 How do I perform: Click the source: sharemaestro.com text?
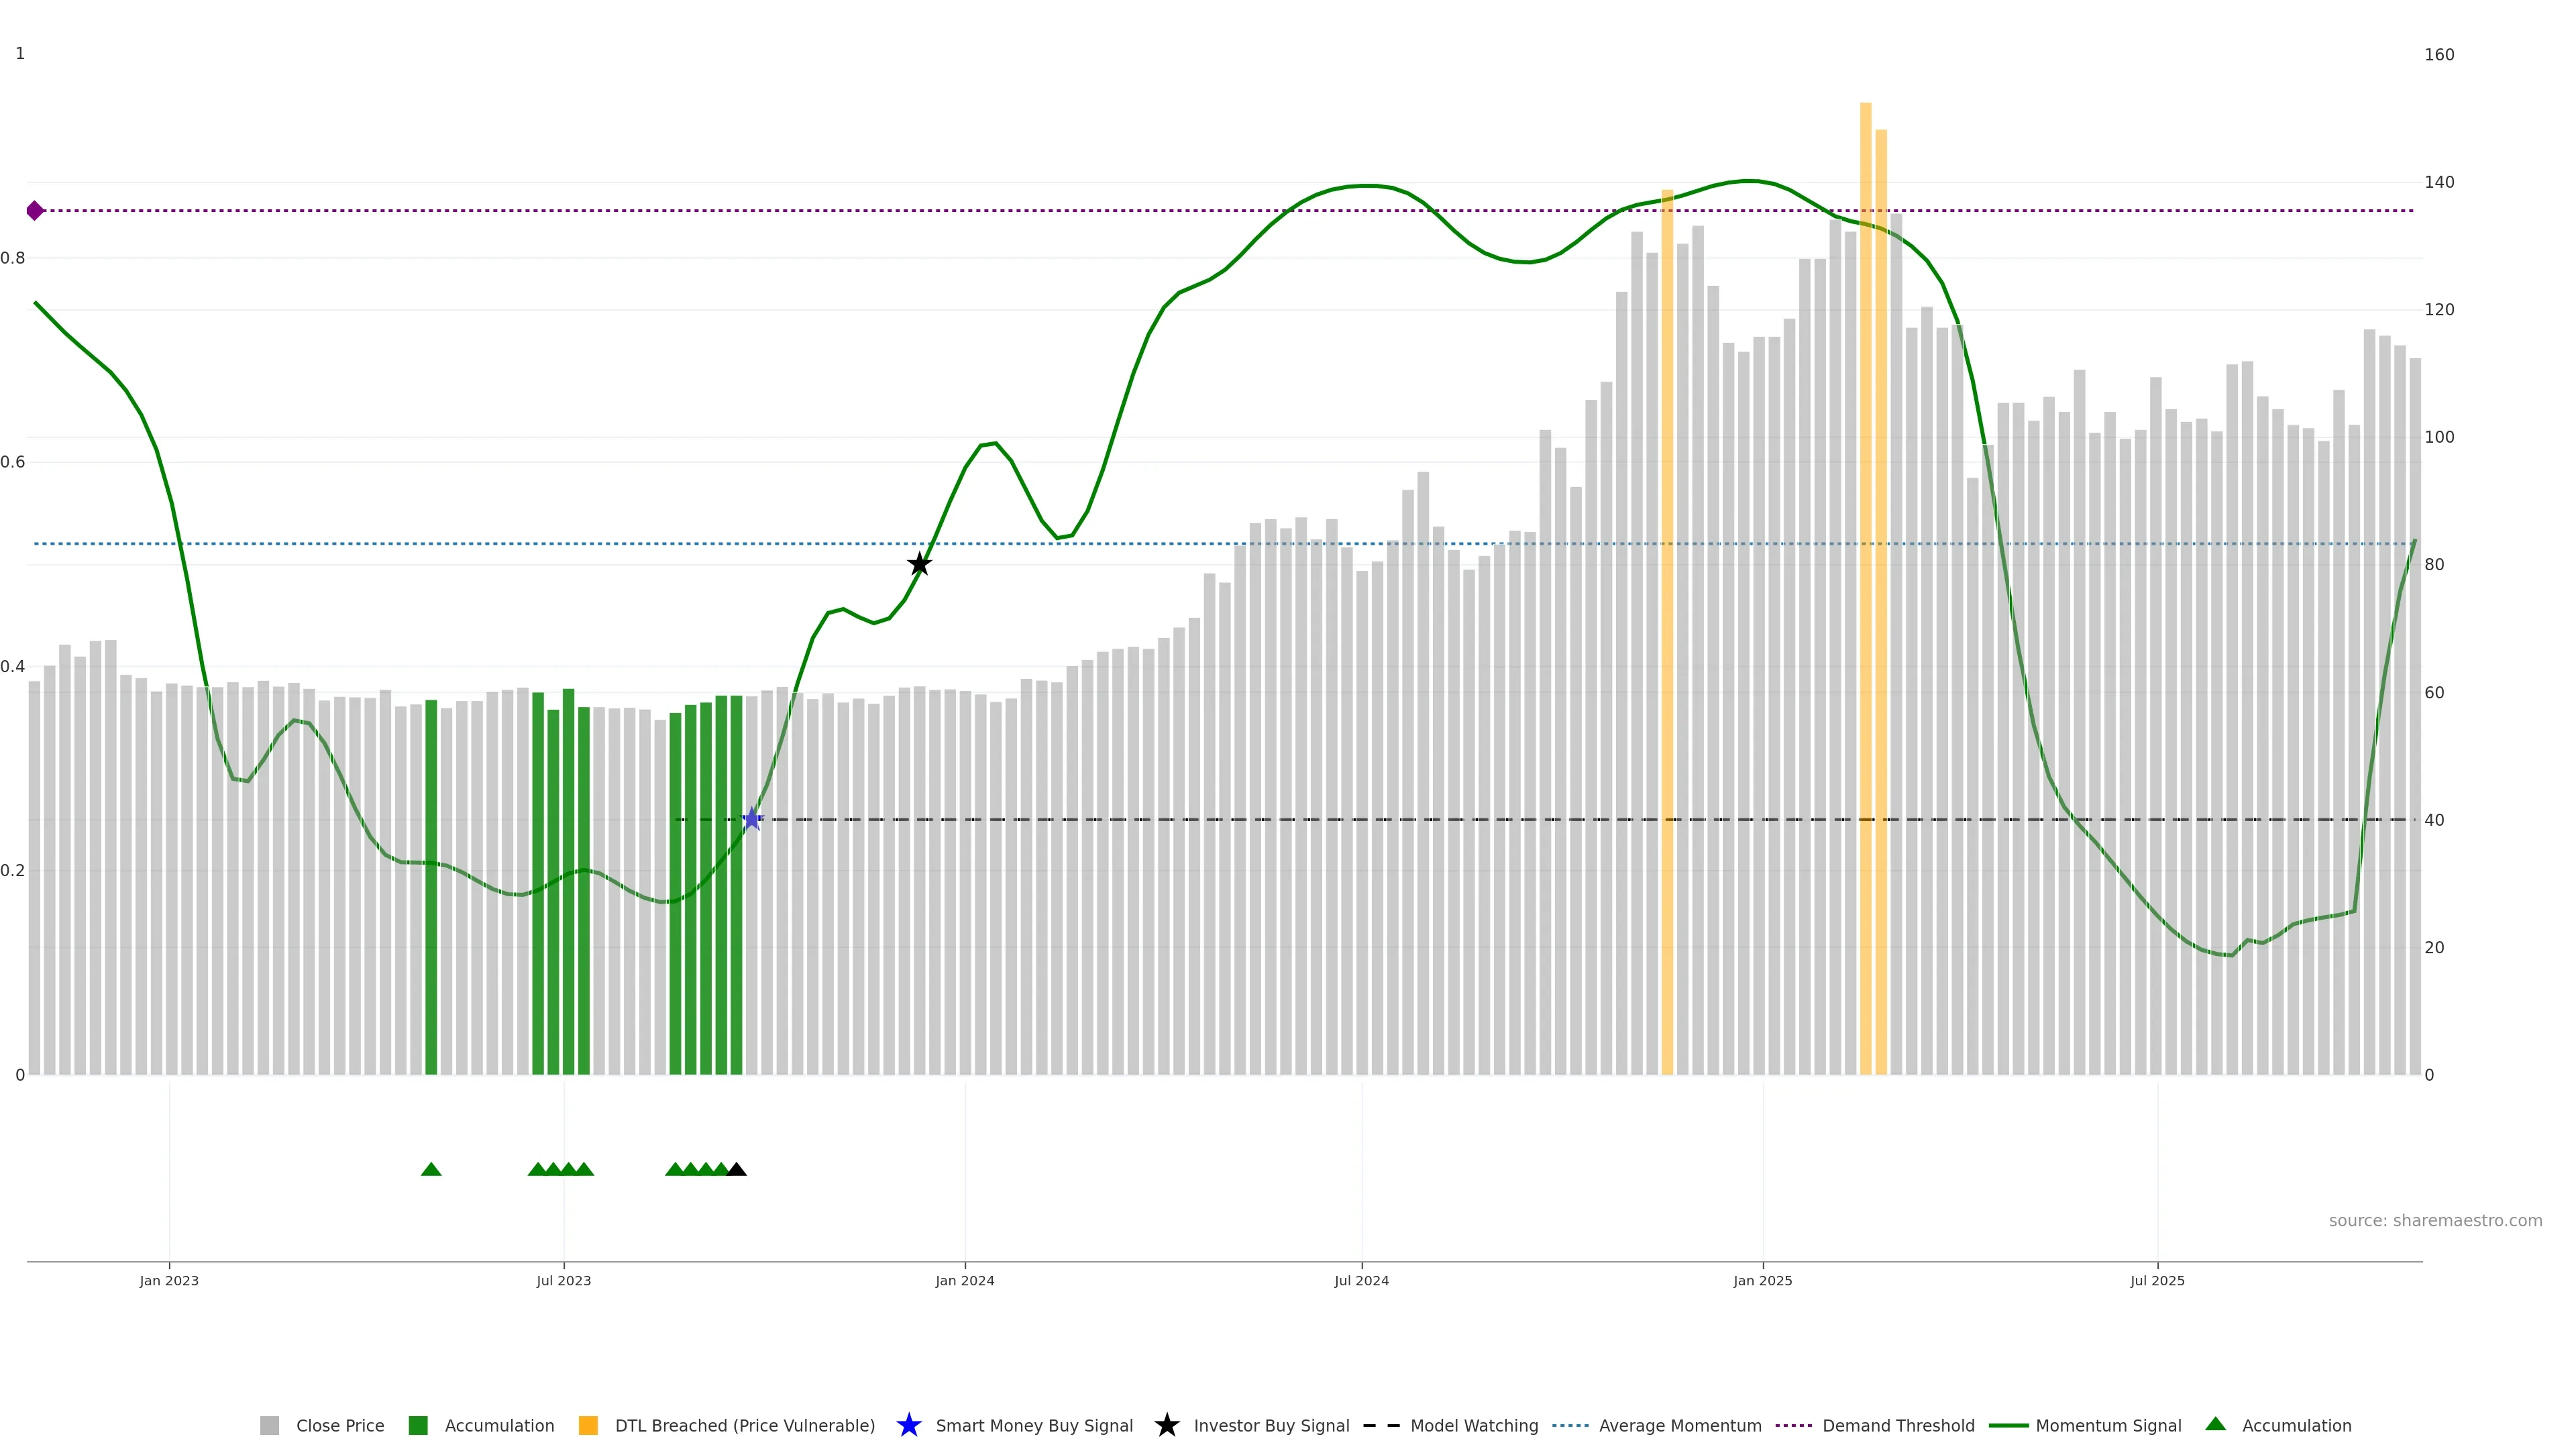[2435, 1221]
